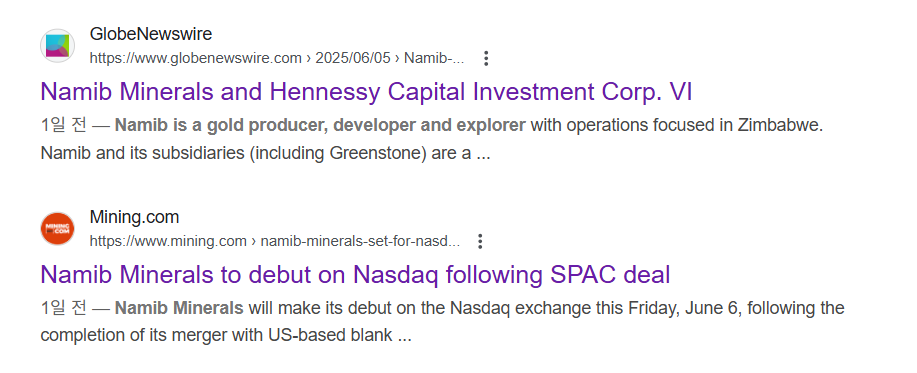Click the GlobeNewswire colorful favicon
This screenshot has height=373, width=917.
click(x=57, y=46)
